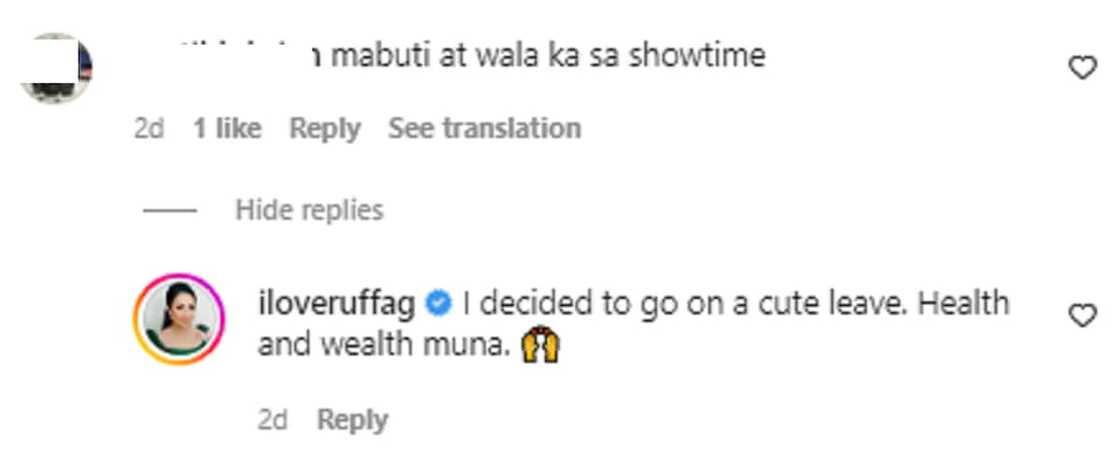The image size is (1120, 470).
Task: Reply to iloveruffag's comment
Action: pyautogui.click(x=352, y=420)
